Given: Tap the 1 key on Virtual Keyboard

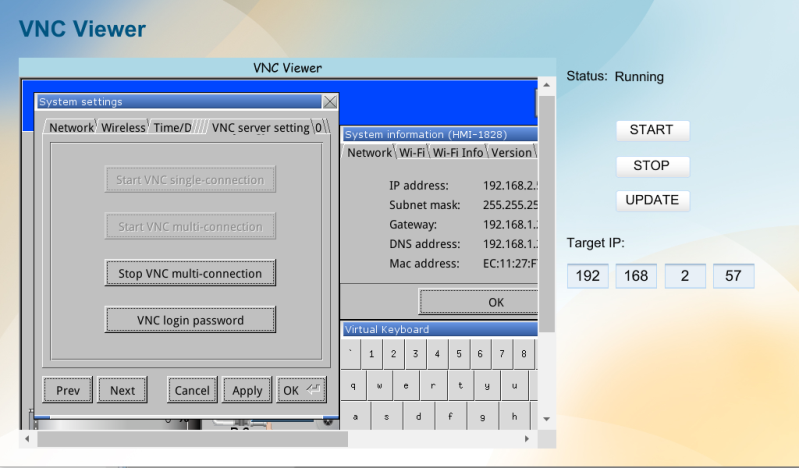Looking at the screenshot, I should (x=371, y=354).
